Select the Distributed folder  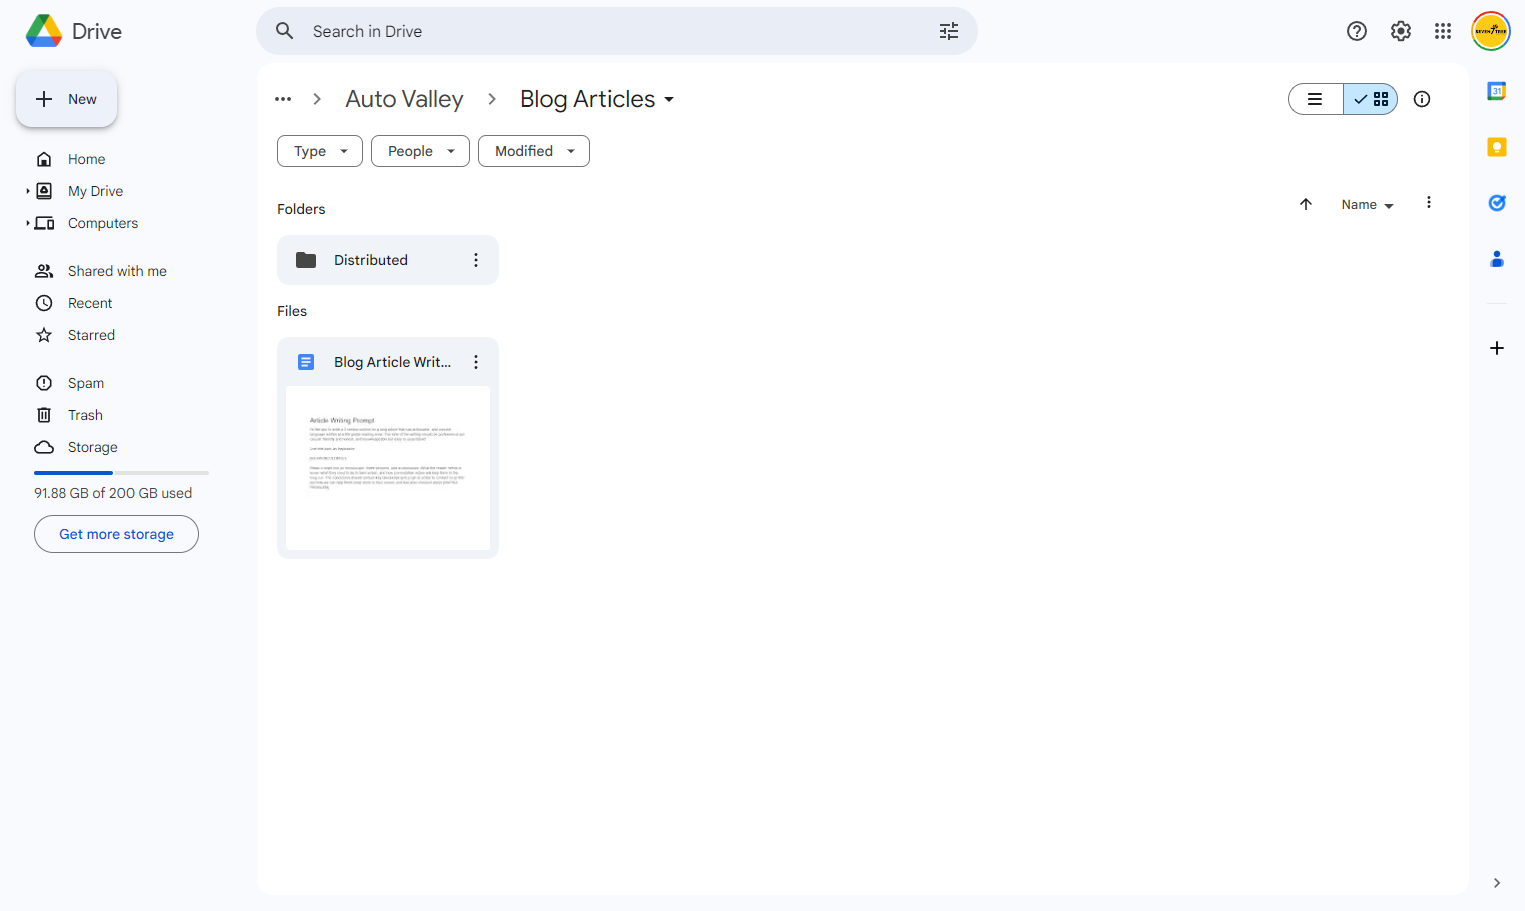pos(388,260)
